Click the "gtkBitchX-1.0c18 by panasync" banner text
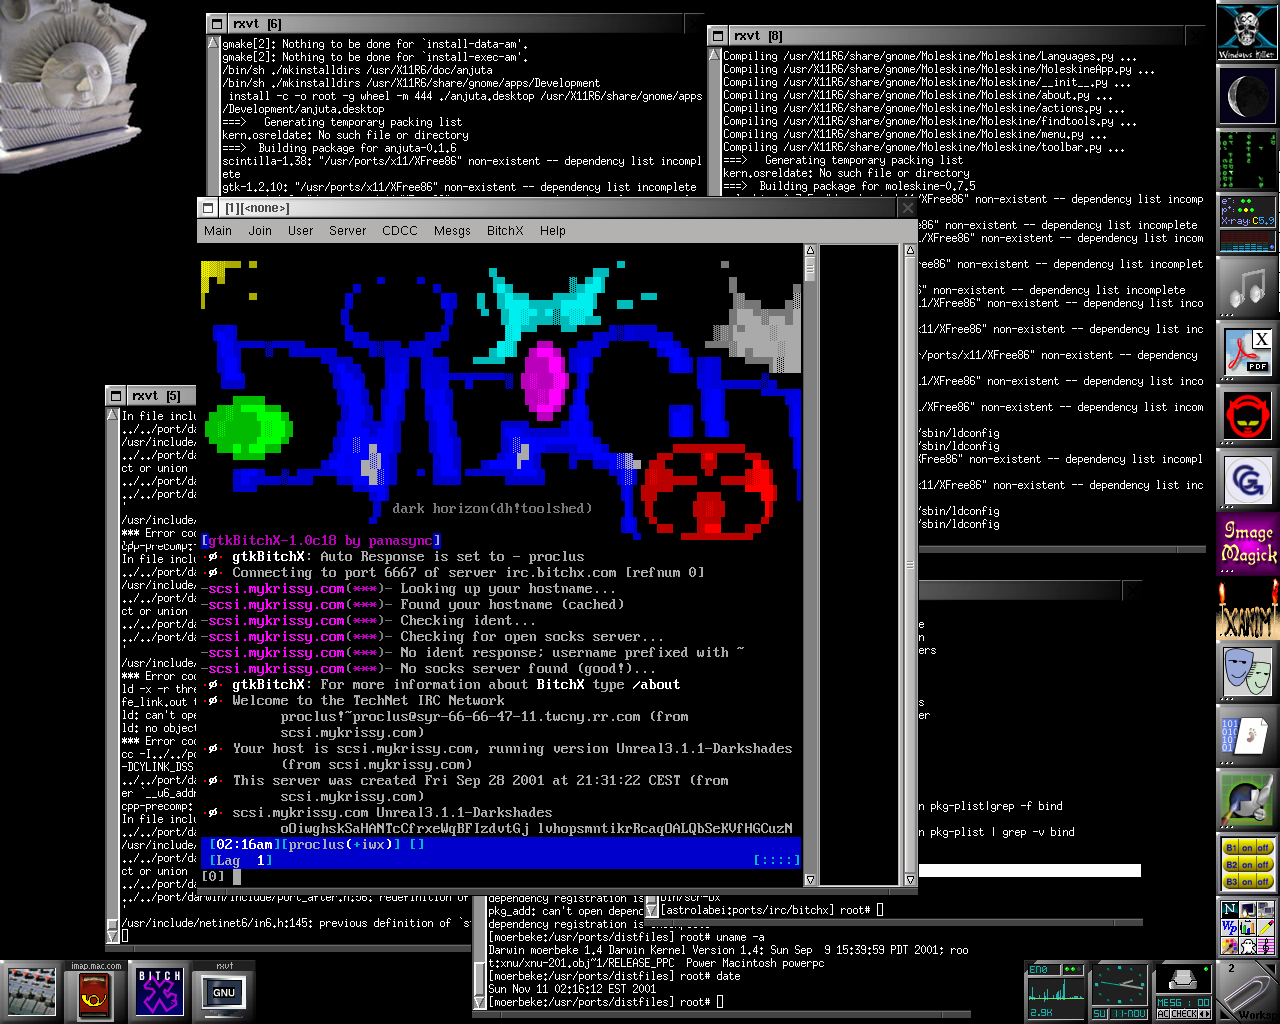 pyautogui.click(x=321, y=541)
